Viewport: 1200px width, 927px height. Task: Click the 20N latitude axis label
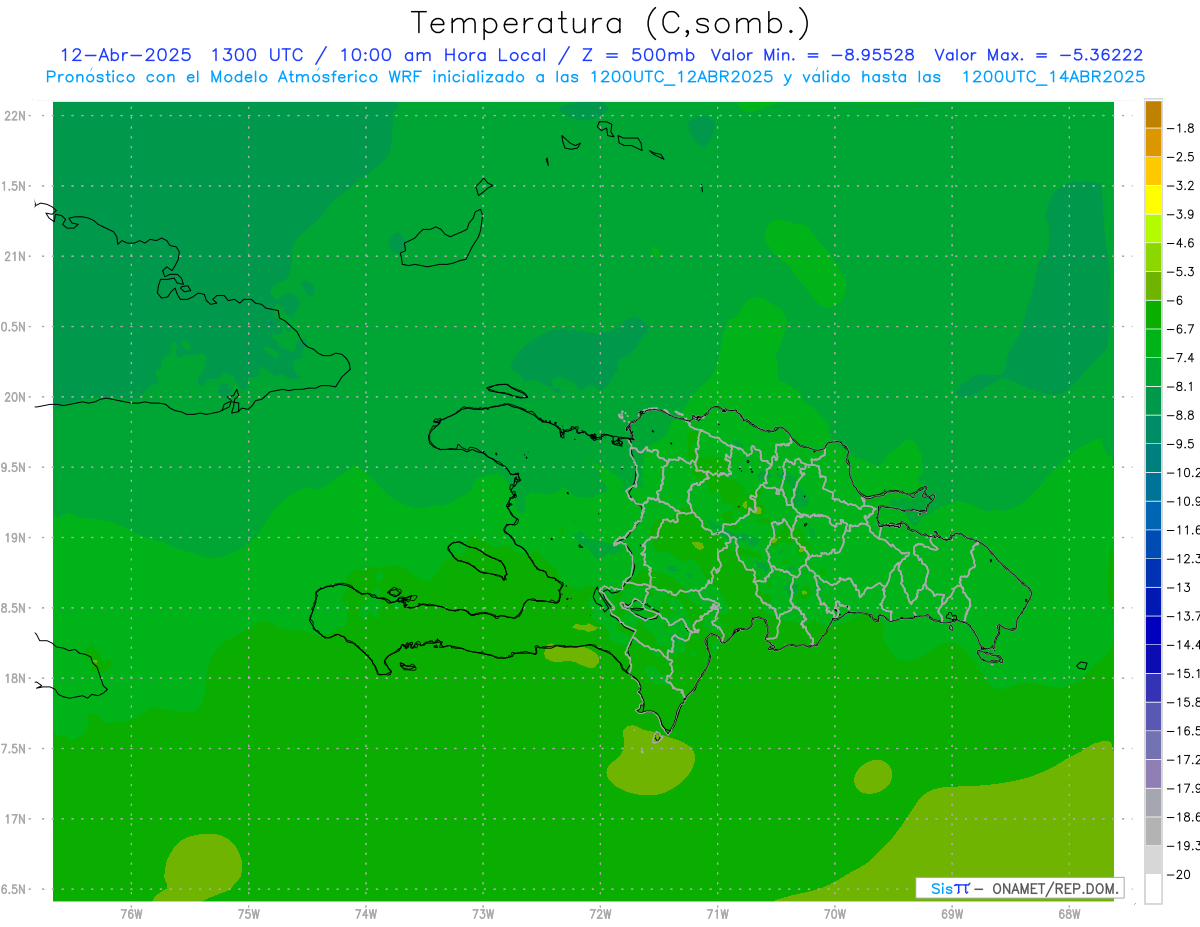click(x=15, y=398)
